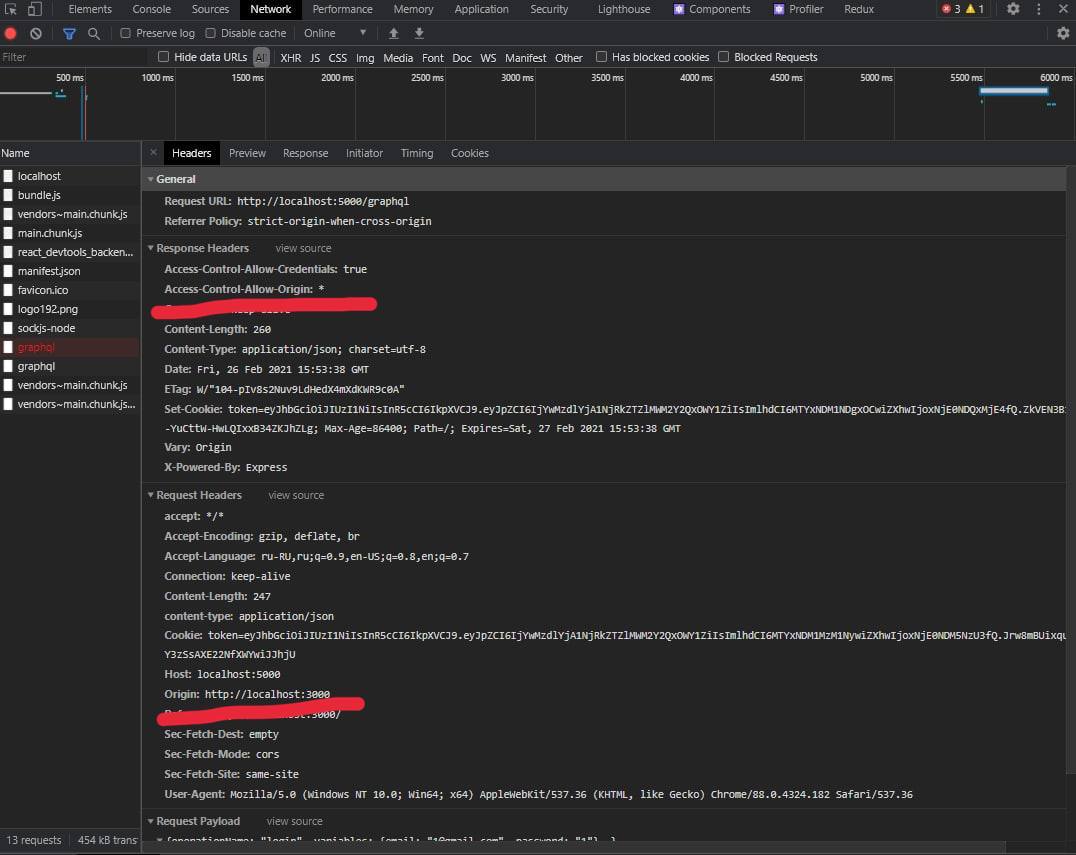This screenshot has height=855, width=1076.
Task: Click the red record network log button
Action: coord(10,33)
